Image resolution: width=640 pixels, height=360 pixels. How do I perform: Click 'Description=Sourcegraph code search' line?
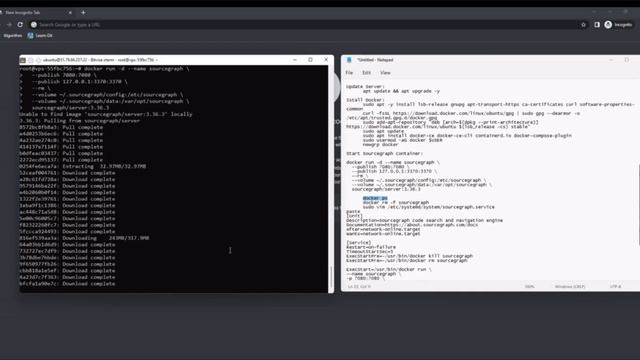click(x=424, y=220)
